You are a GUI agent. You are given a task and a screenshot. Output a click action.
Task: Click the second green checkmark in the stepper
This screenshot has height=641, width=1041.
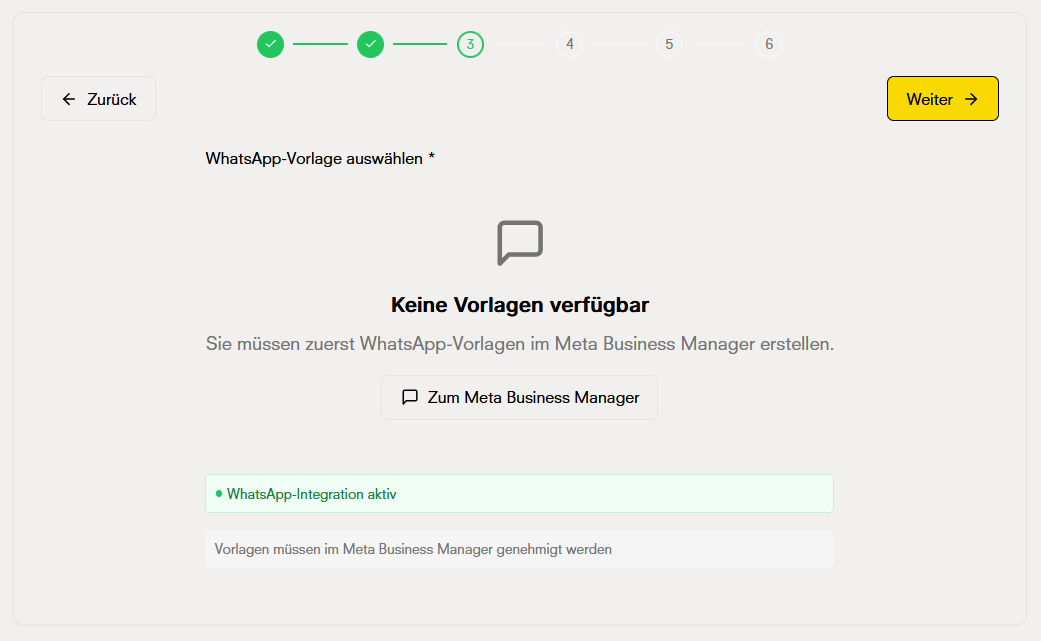click(370, 44)
